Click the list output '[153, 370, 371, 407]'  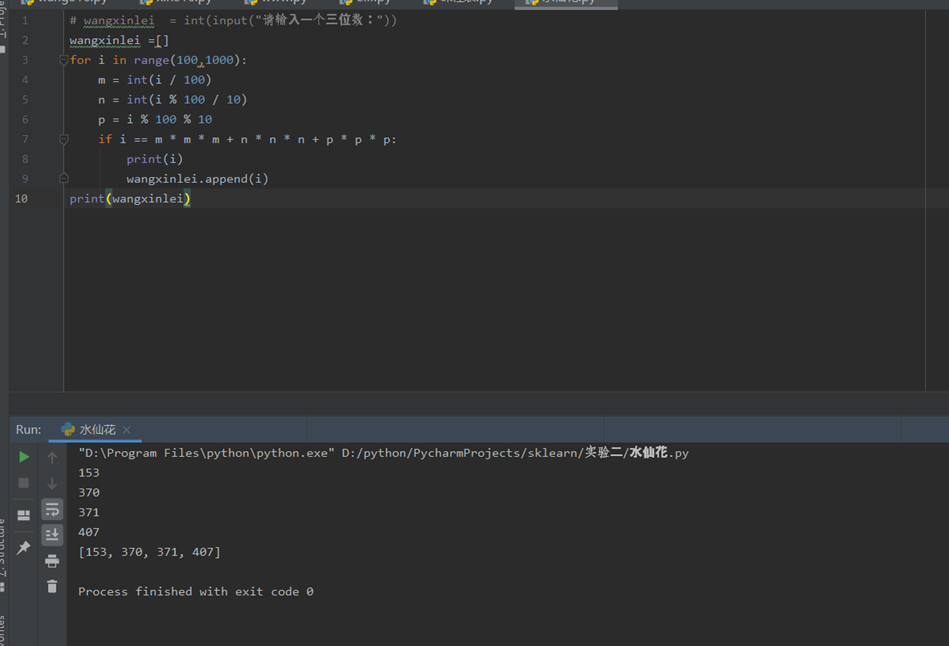pyautogui.click(x=149, y=552)
